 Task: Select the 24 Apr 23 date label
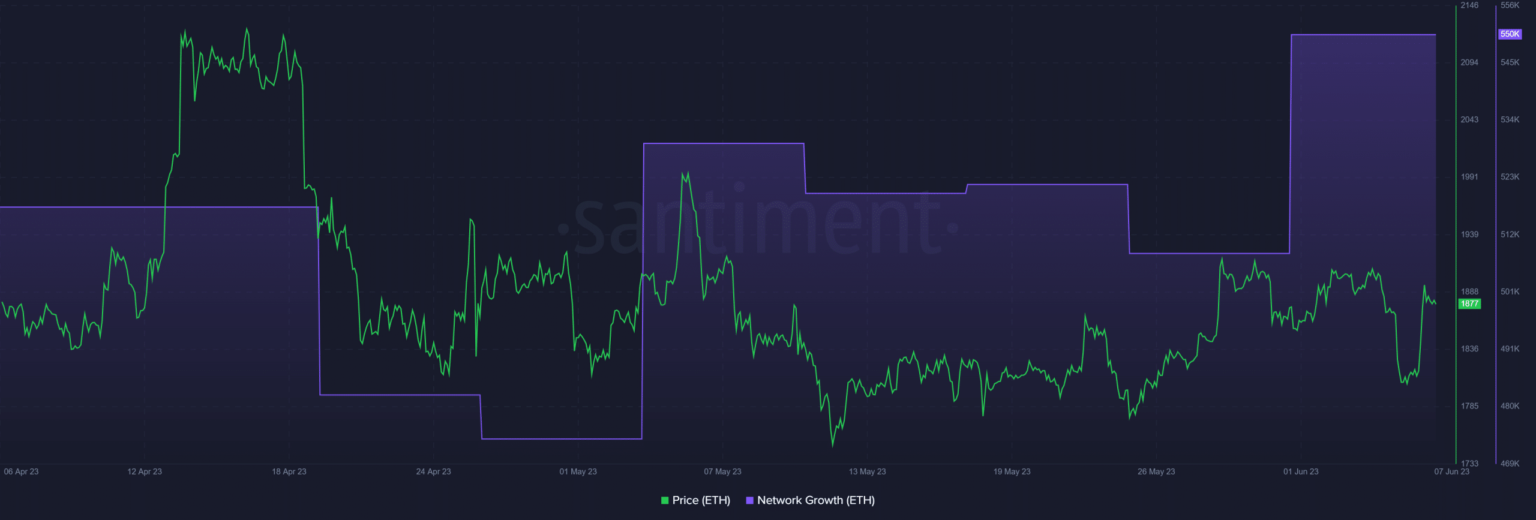pyautogui.click(x=433, y=471)
